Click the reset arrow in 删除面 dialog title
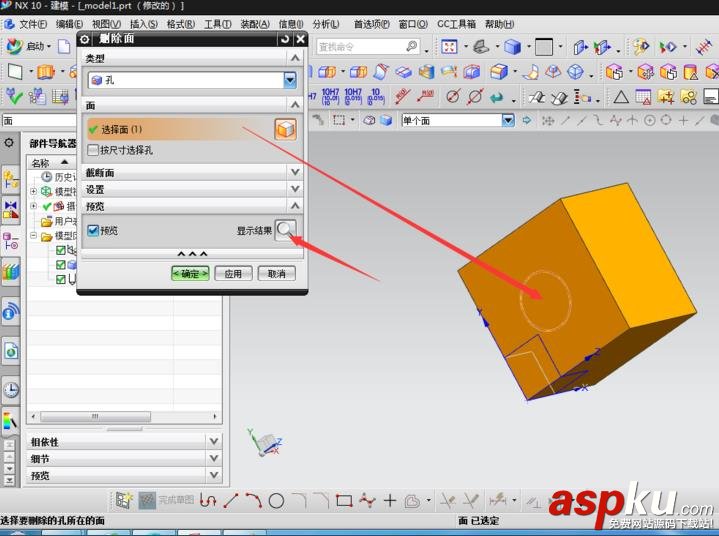Image resolution: width=719 pixels, height=536 pixels. pyautogui.click(x=285, y=39)
